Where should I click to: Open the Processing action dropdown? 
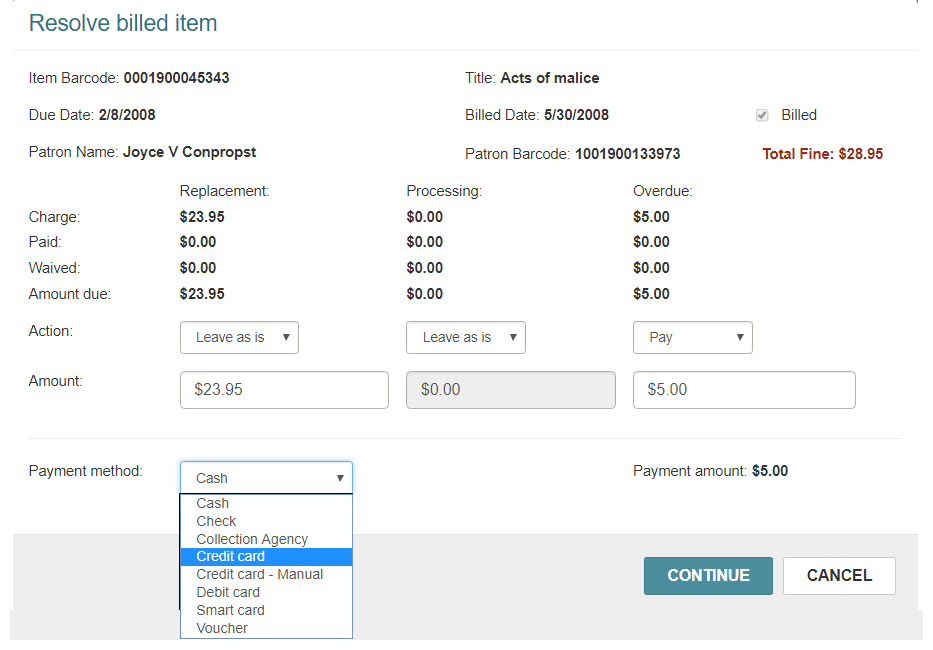tap(466, 338)
